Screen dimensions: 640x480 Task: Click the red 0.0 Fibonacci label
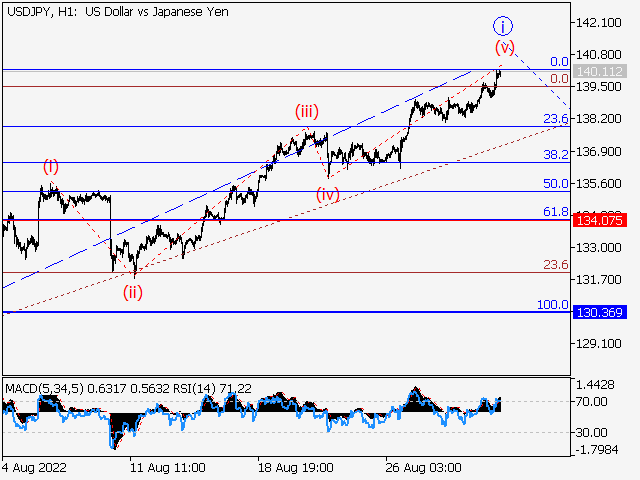pos(559,78)
